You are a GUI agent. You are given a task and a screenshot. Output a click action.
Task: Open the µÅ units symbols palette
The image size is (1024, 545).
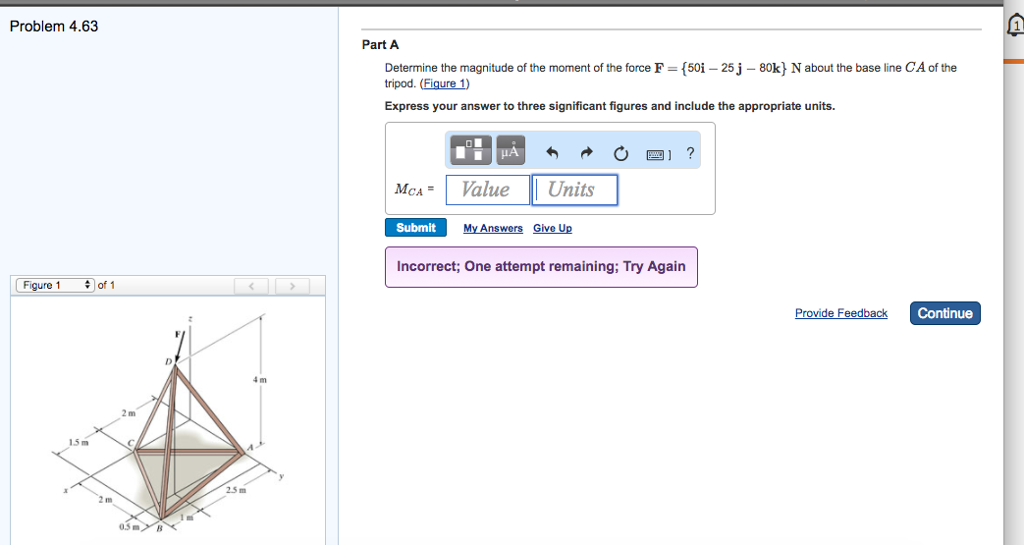(x=510, y=150)
